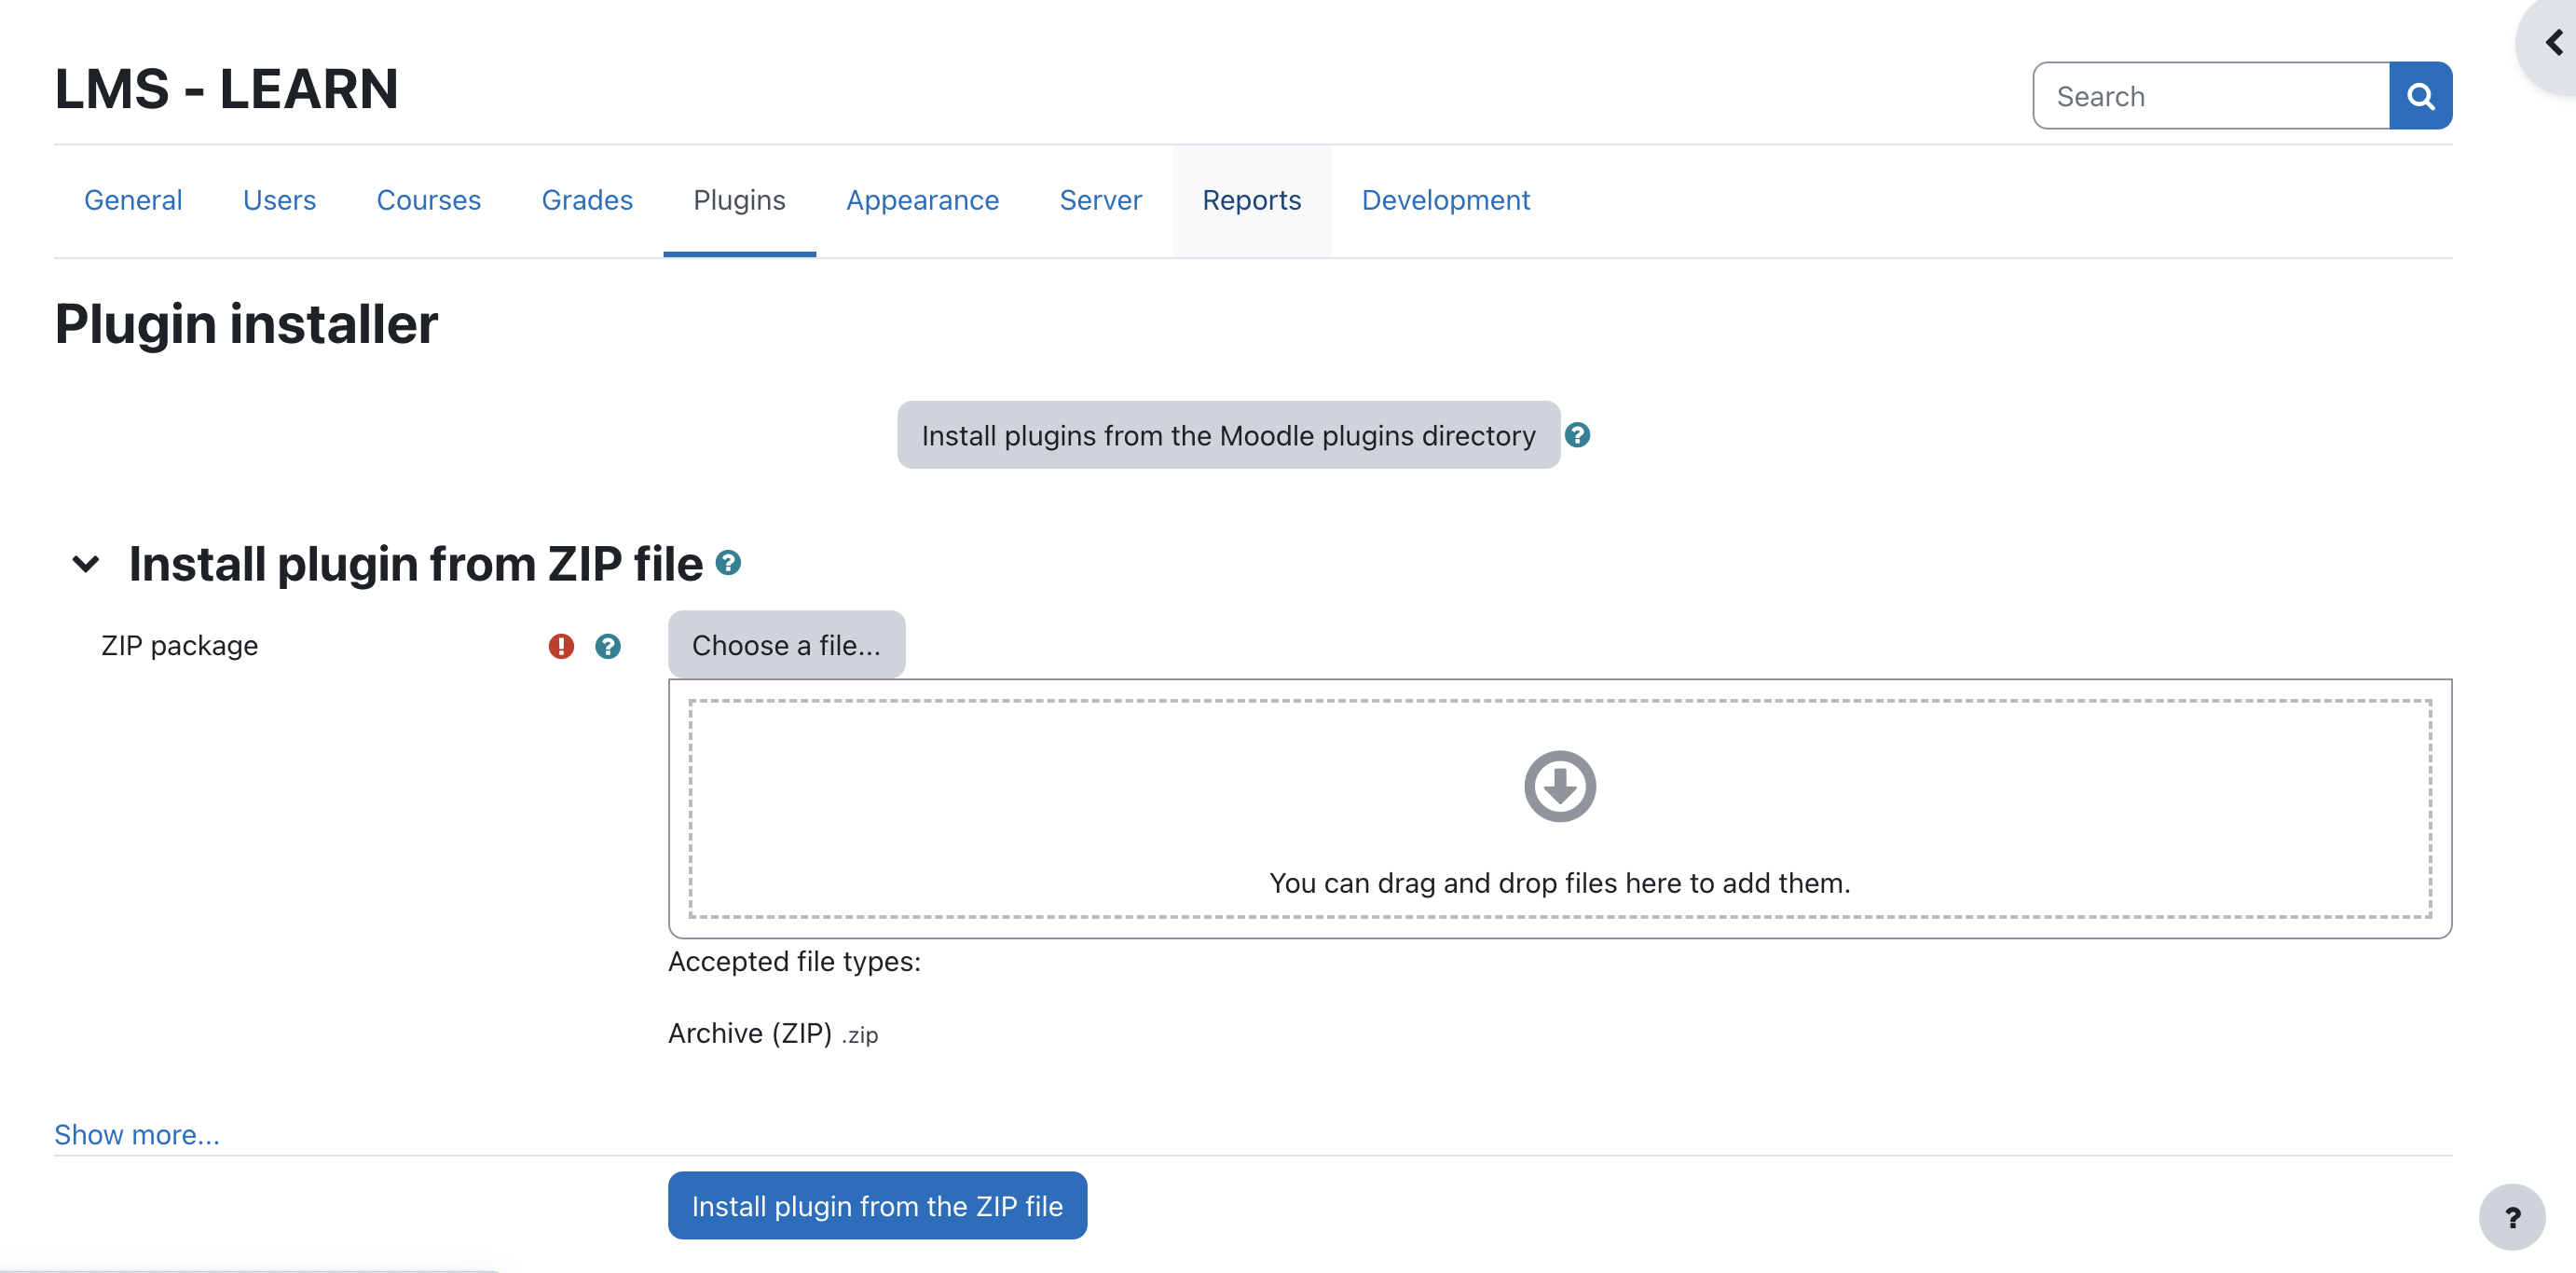Open the Reports tab
The height and width of the screenshot is (1273, 2576).
pyautogui.click(x=1251, y=200)
